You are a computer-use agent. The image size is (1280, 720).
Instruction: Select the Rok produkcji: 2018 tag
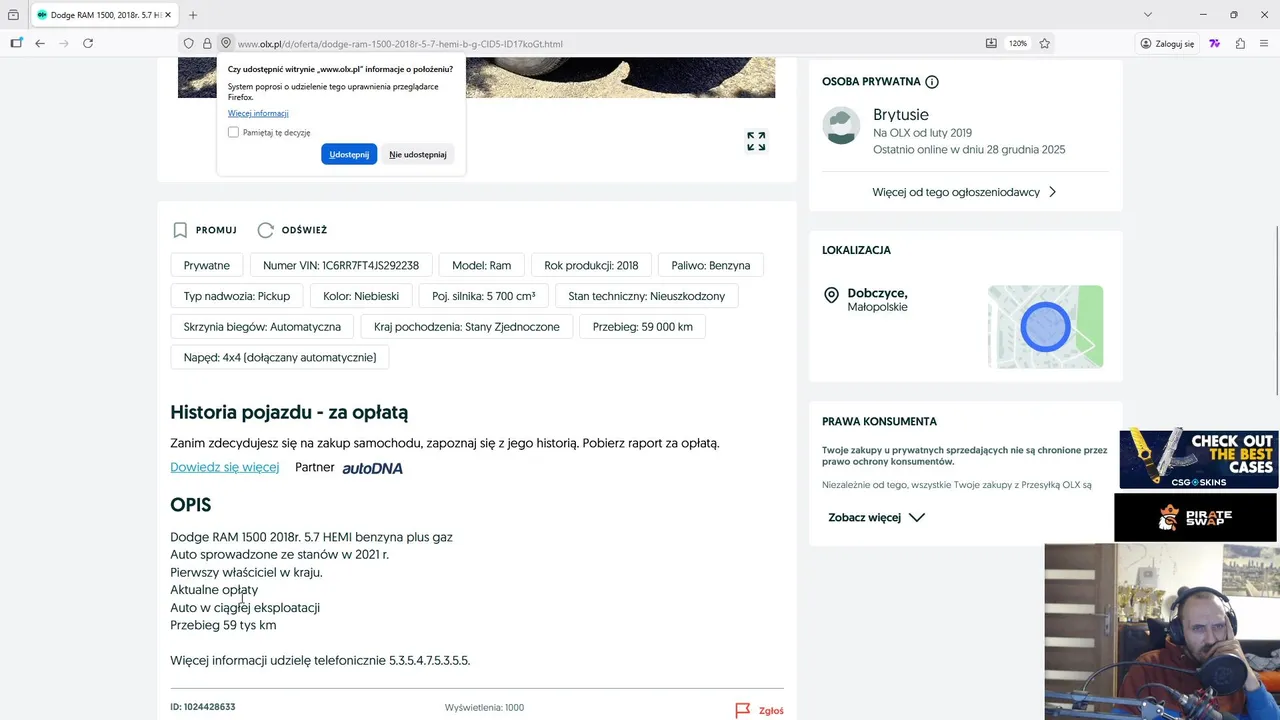point(591,265)
